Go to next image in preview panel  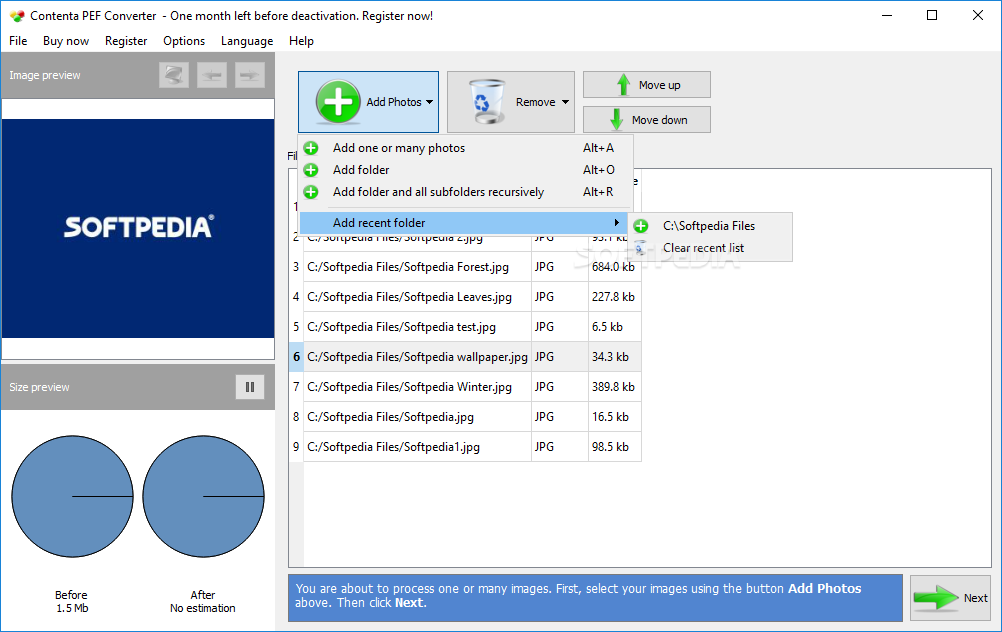[x=250, y=75]
